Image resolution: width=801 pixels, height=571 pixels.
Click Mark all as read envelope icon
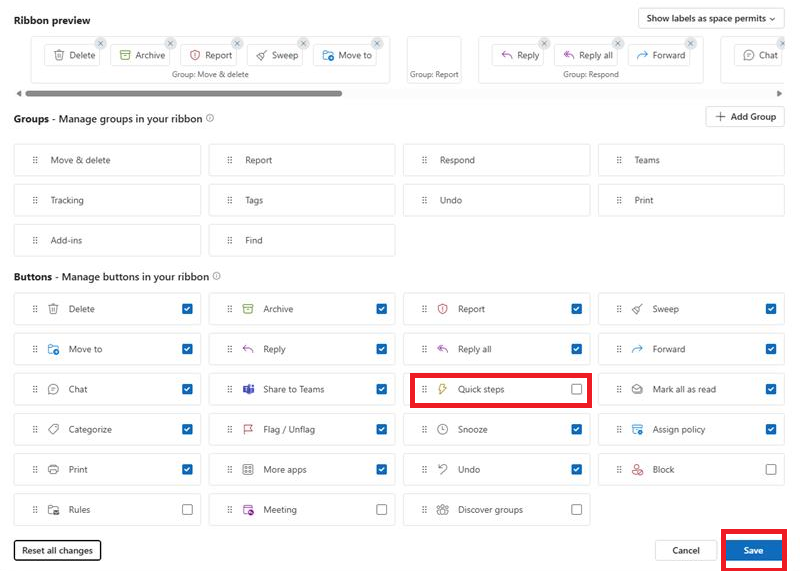click(637, 389)
